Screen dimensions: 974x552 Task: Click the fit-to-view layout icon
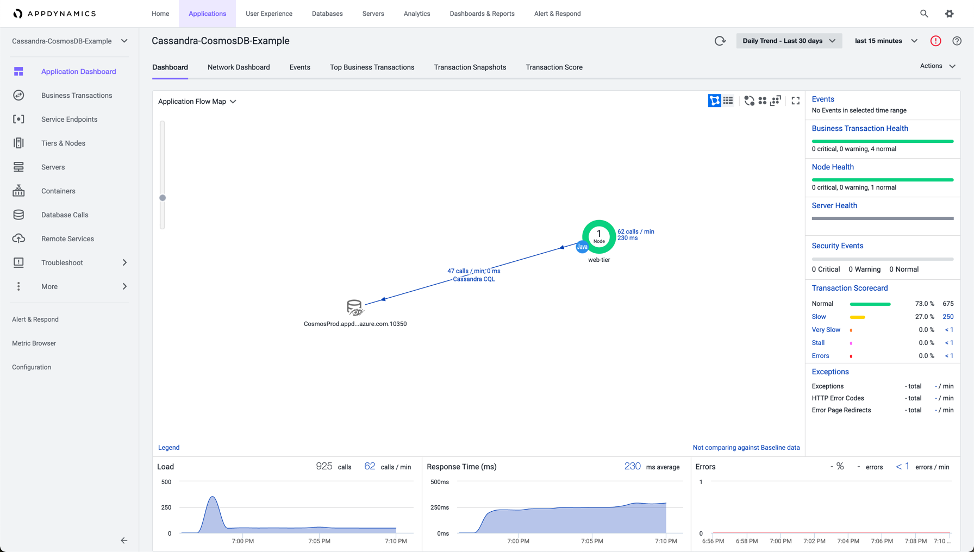775,101
